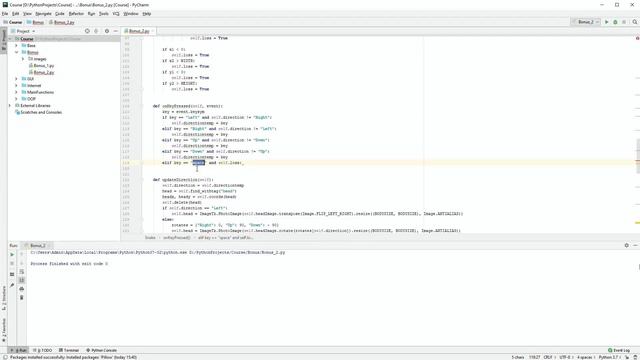Expand External Libraries node
640x360 pixels.
[x=10, y=105]
